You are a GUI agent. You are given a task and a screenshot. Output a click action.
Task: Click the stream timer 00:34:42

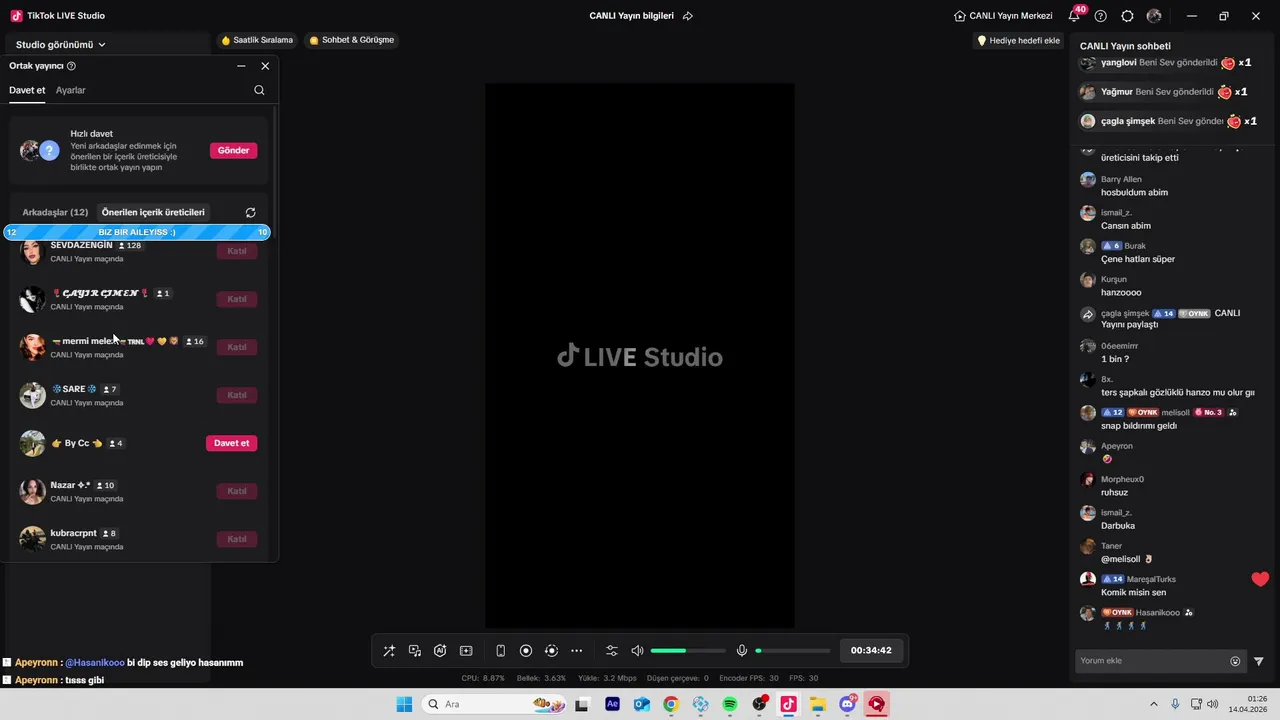click(x=871, y=650)
